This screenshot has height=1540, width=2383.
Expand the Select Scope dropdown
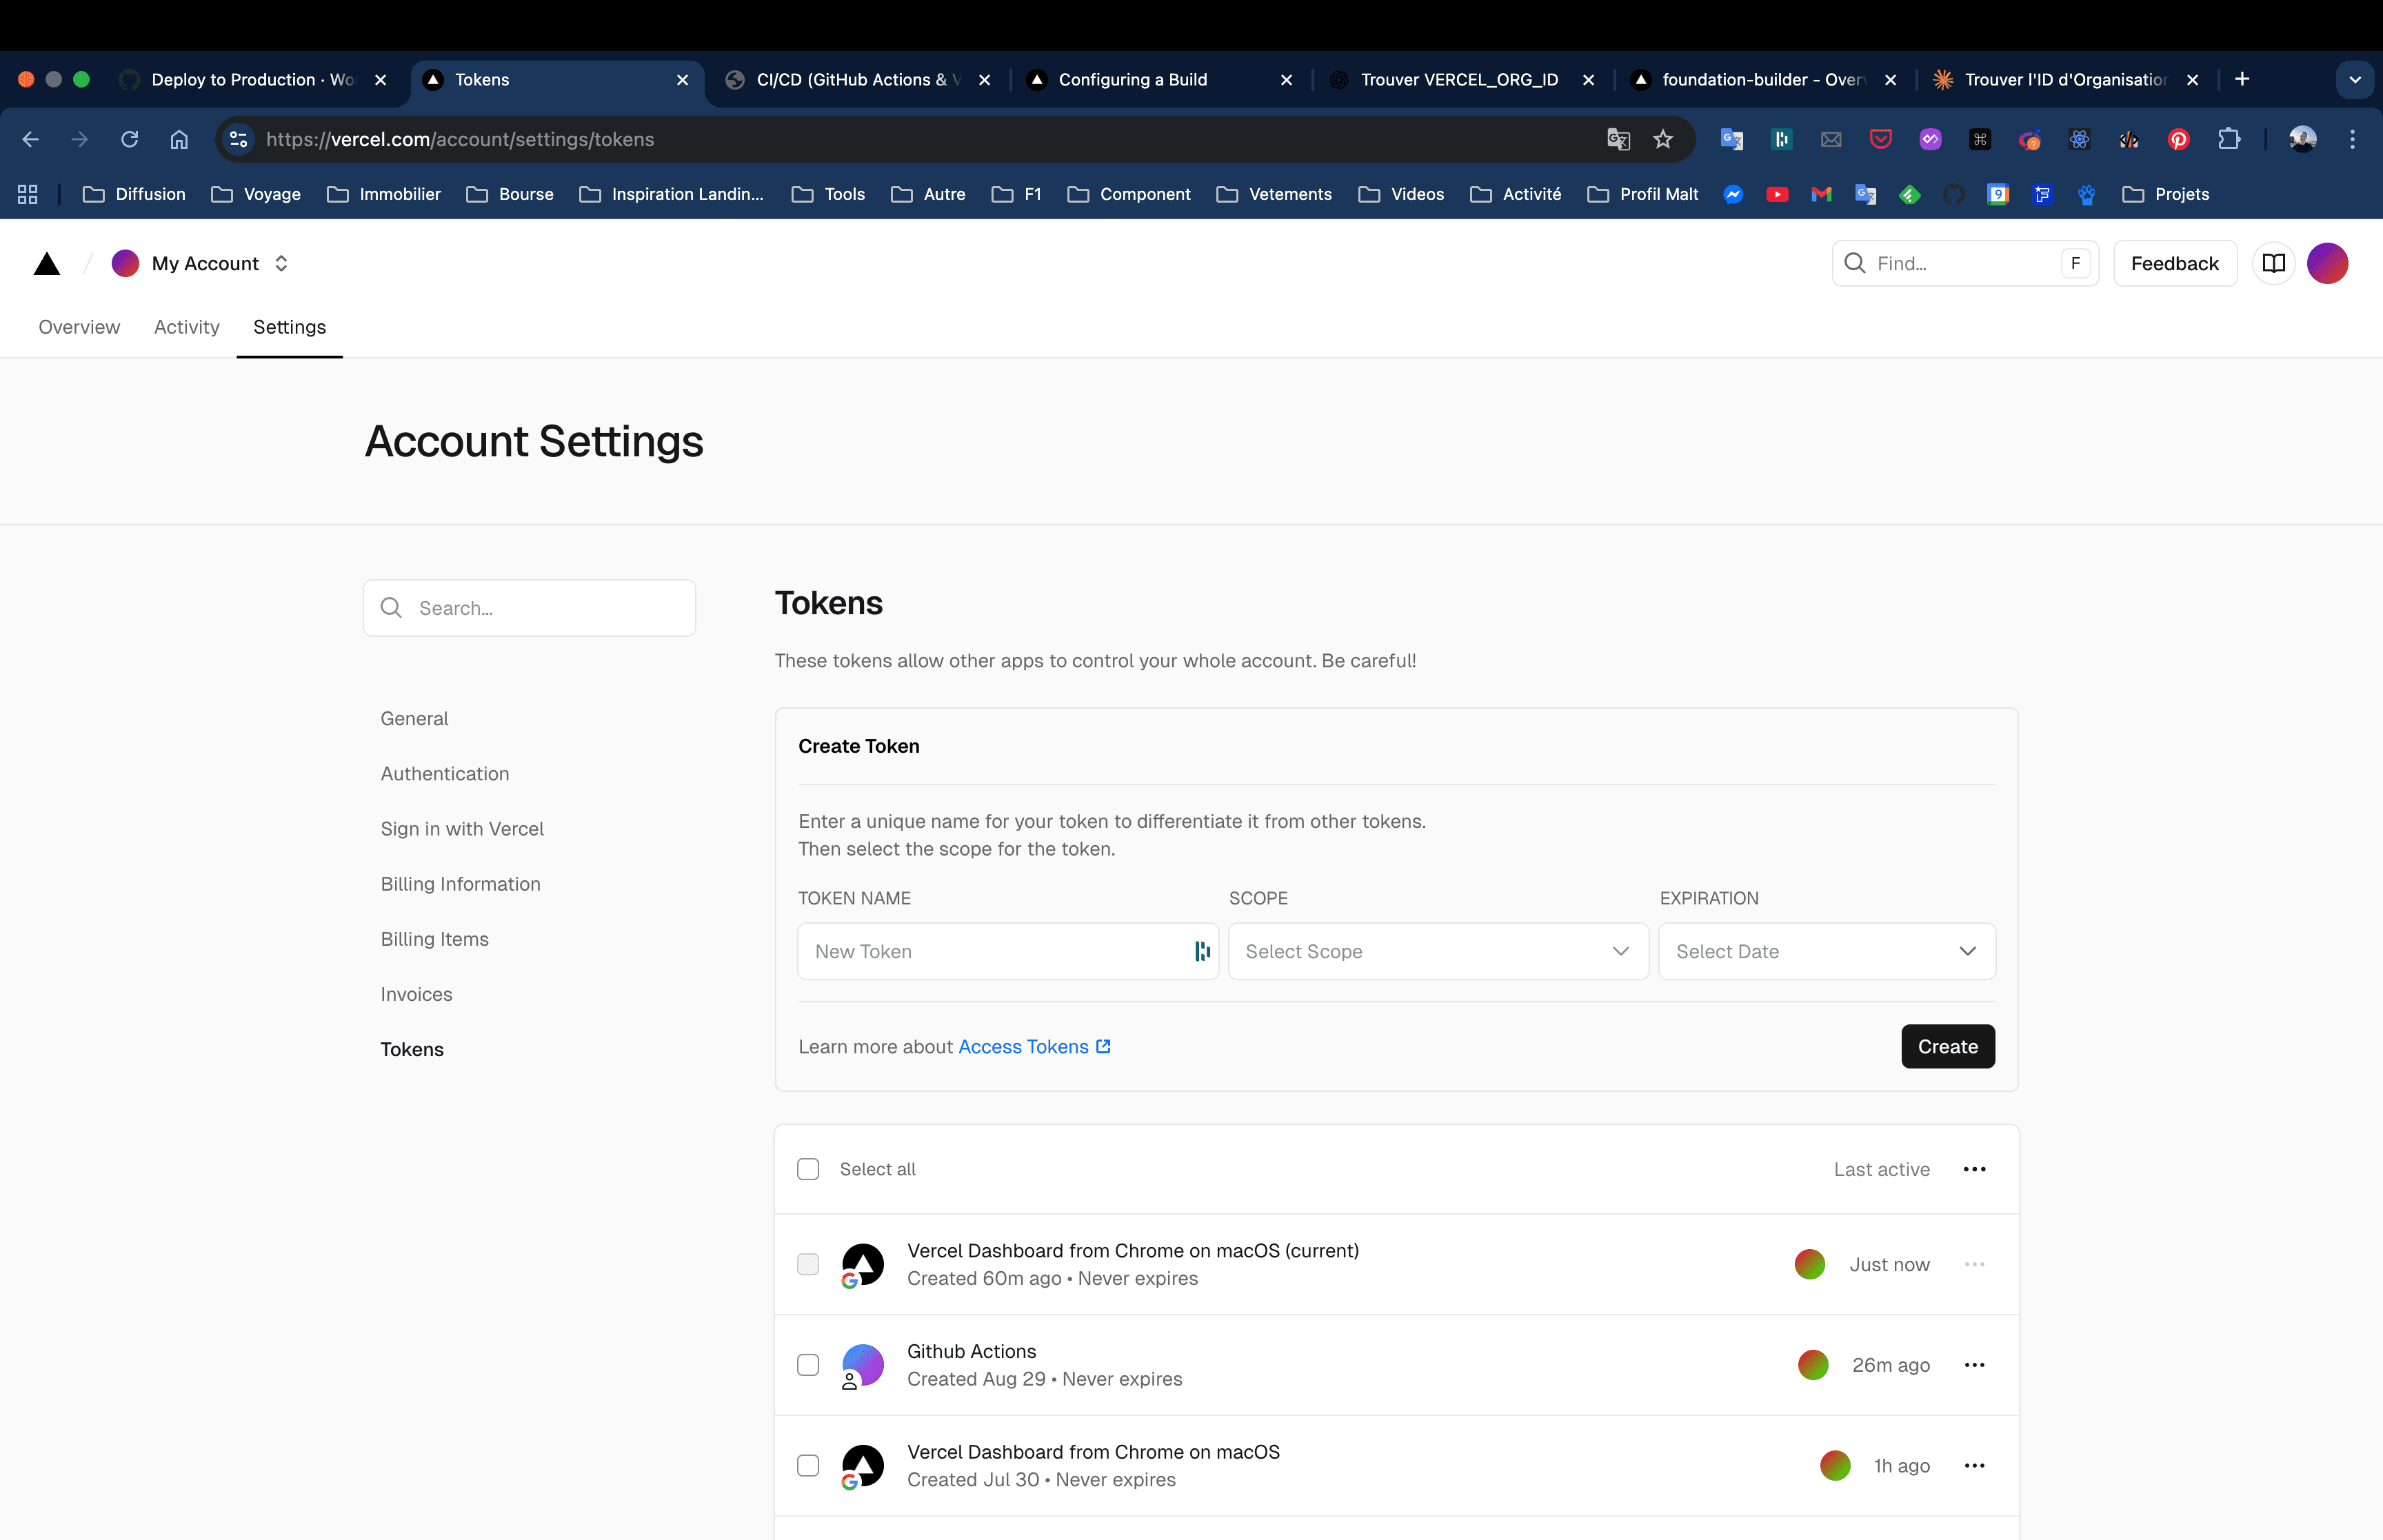click(x=1437, y=951)
